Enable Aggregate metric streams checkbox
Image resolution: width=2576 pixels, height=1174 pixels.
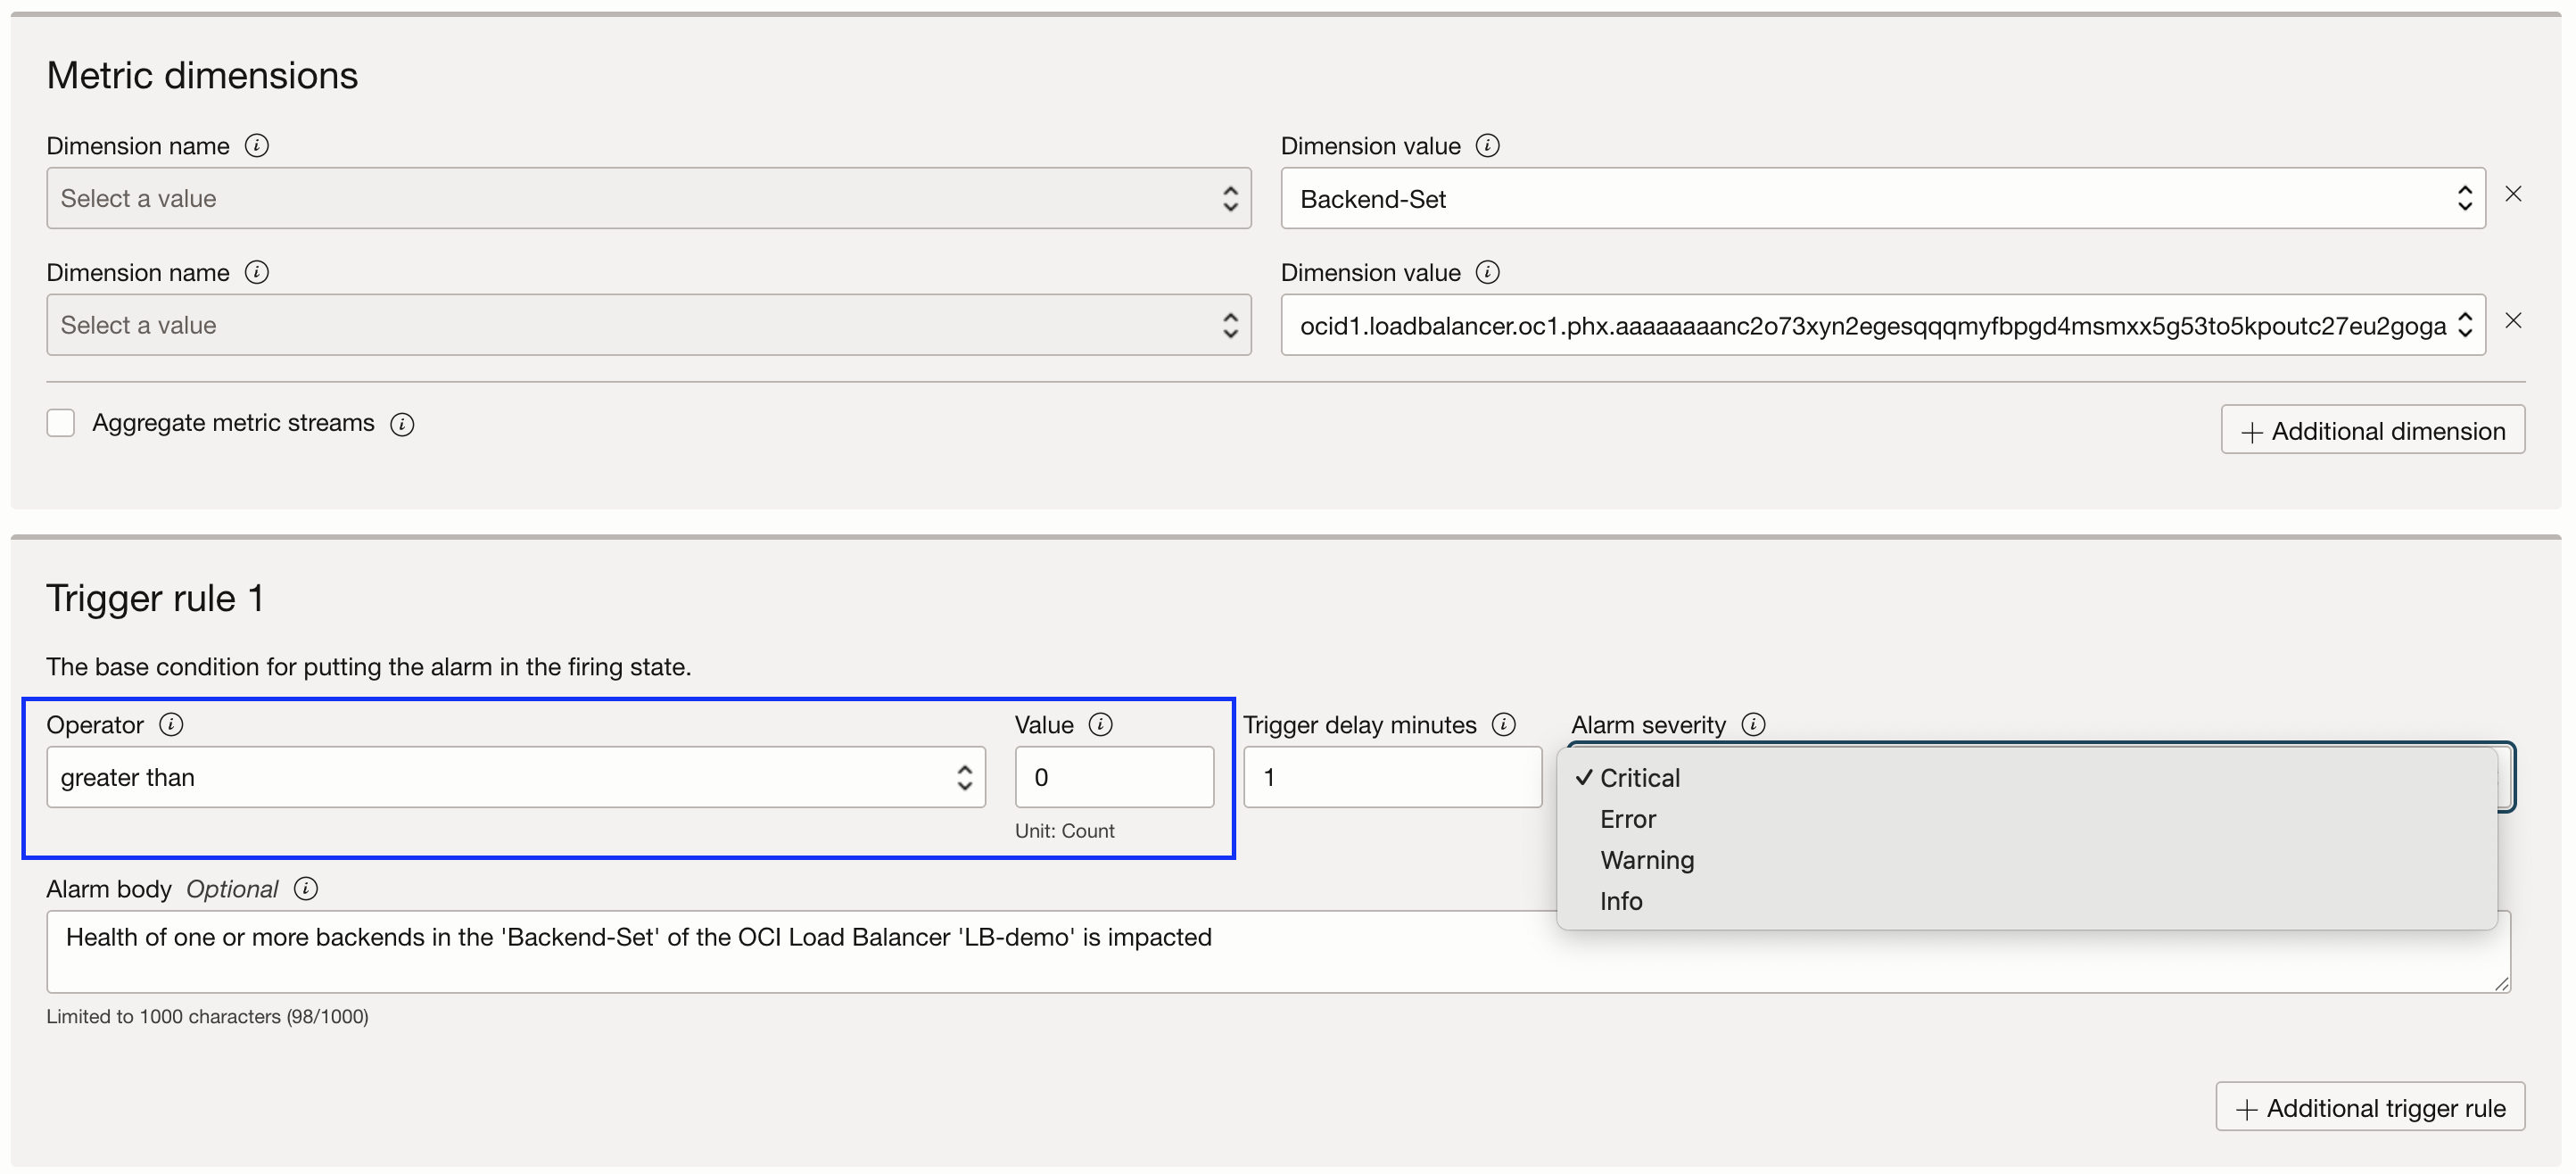click(x=61, y=423)
